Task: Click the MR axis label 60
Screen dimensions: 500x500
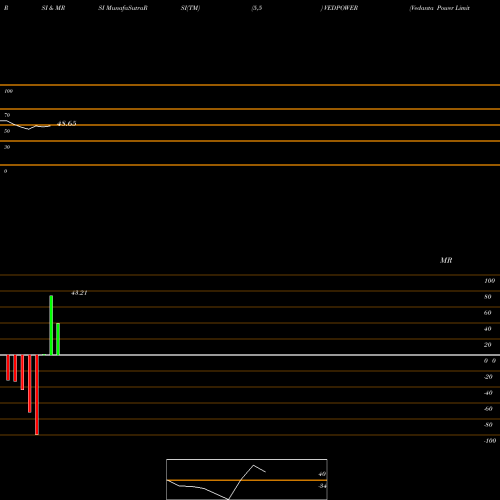Action: click(x=488, y=313)
